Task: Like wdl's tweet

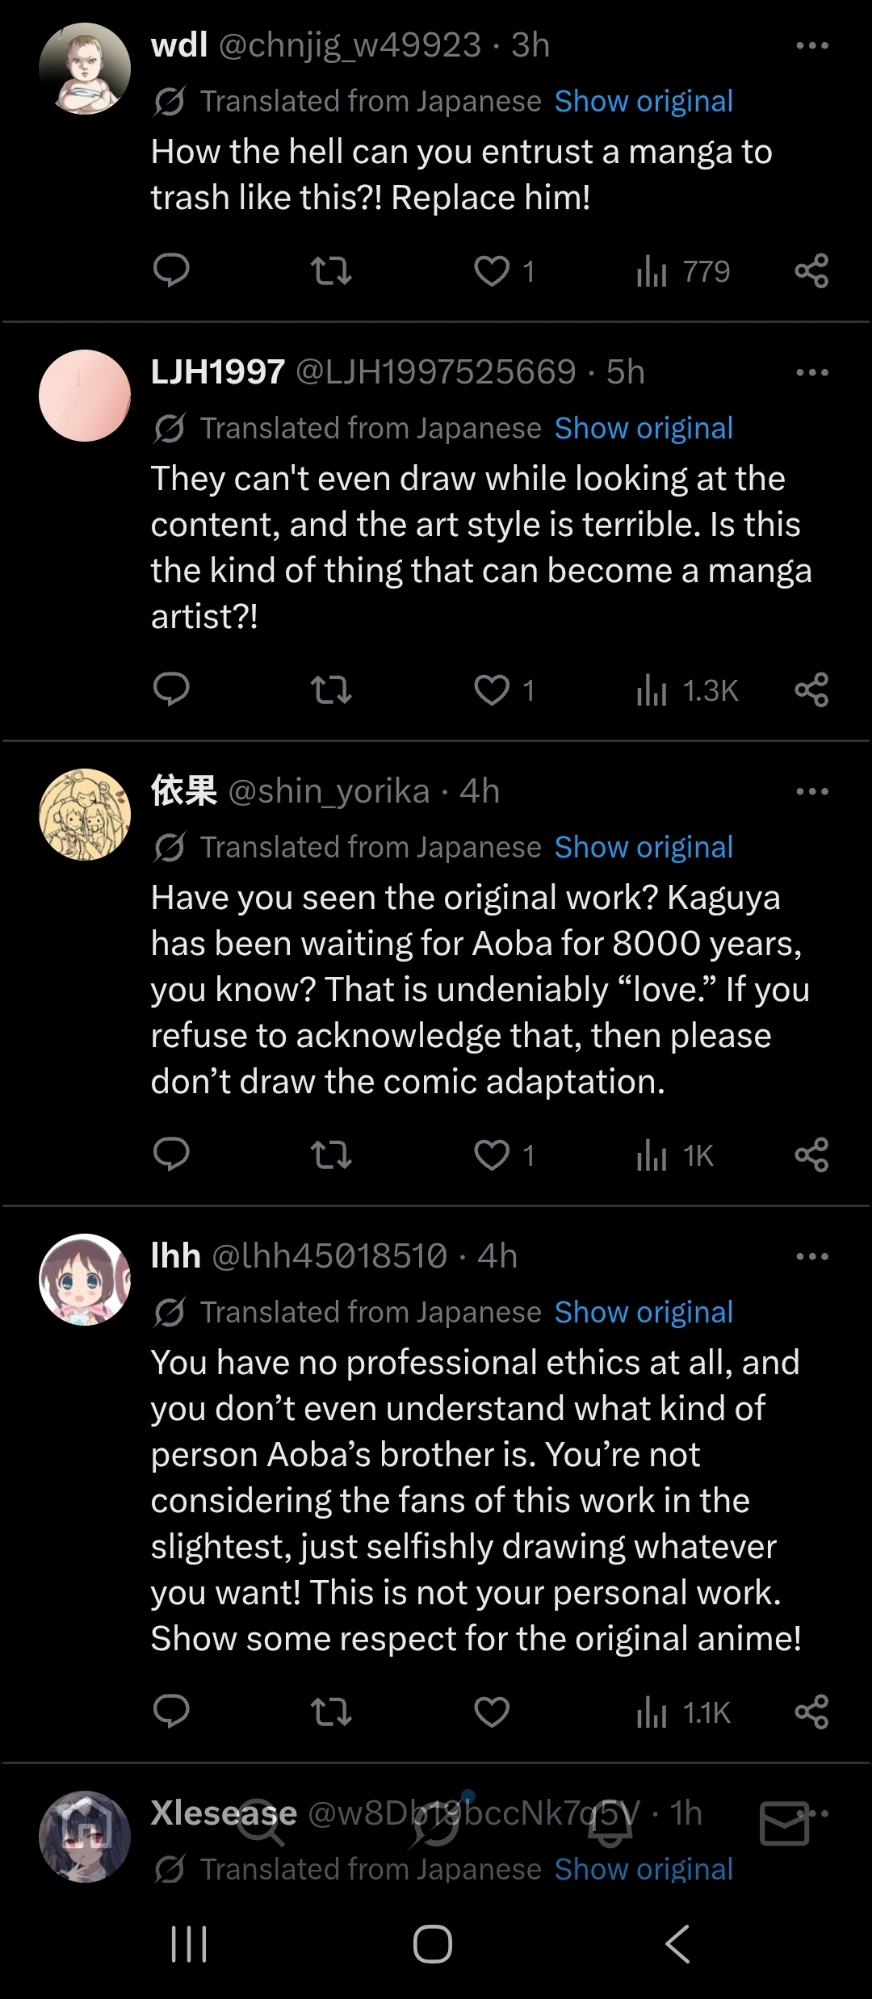Action: (x=492, y=271)
